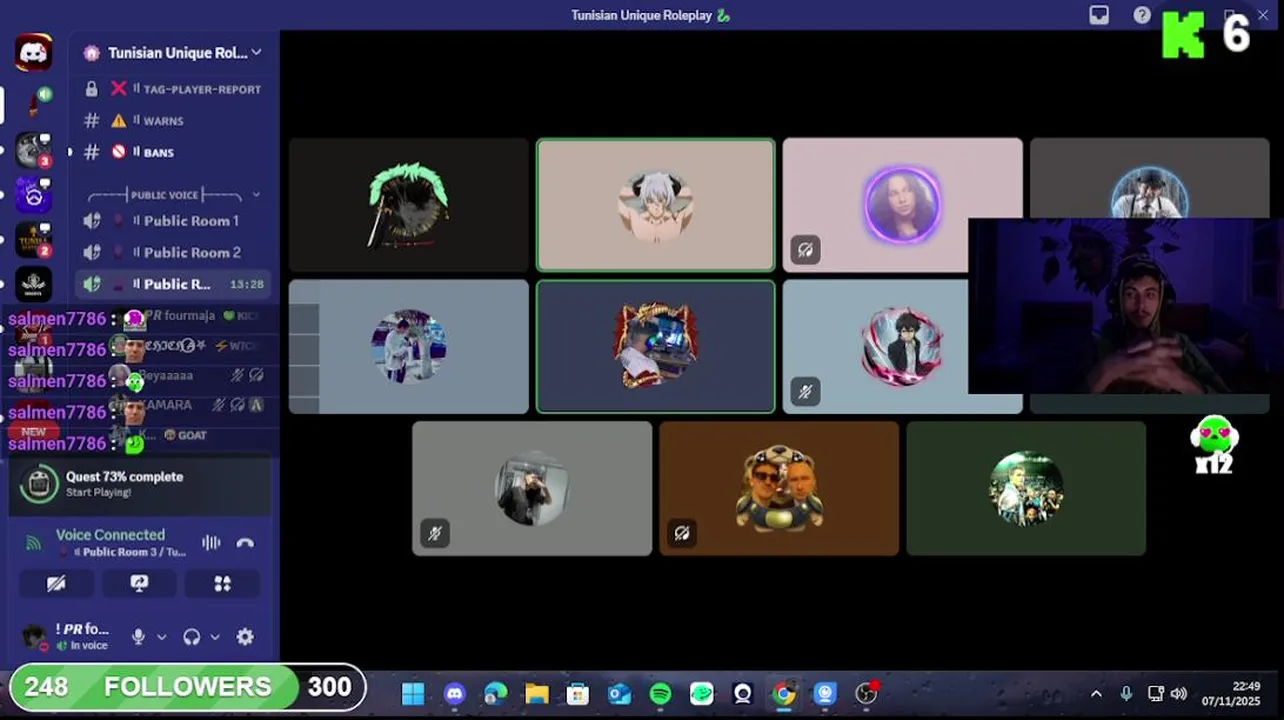
Task: Join Public Room 1 voice channel
Action: [x=173, y=221]
